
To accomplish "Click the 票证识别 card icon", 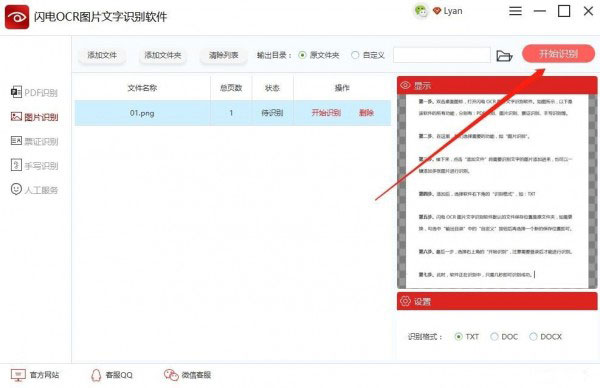I will (x=16, y=141).
